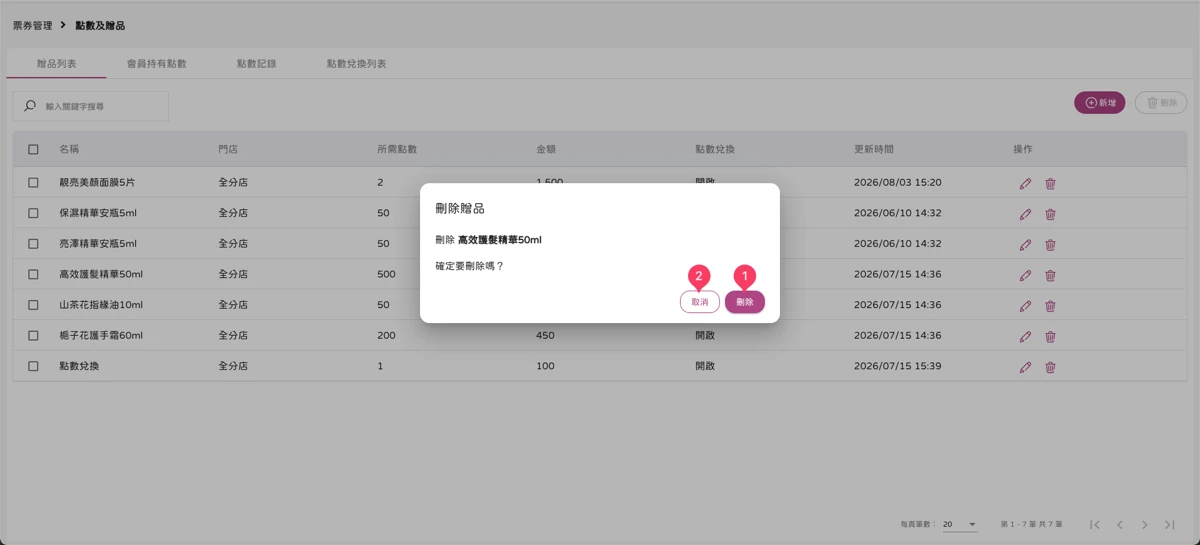Click the 保濕精華安瓶5ml item name
This screenshot has width=1200, height=545.
[x=98, y=213]
